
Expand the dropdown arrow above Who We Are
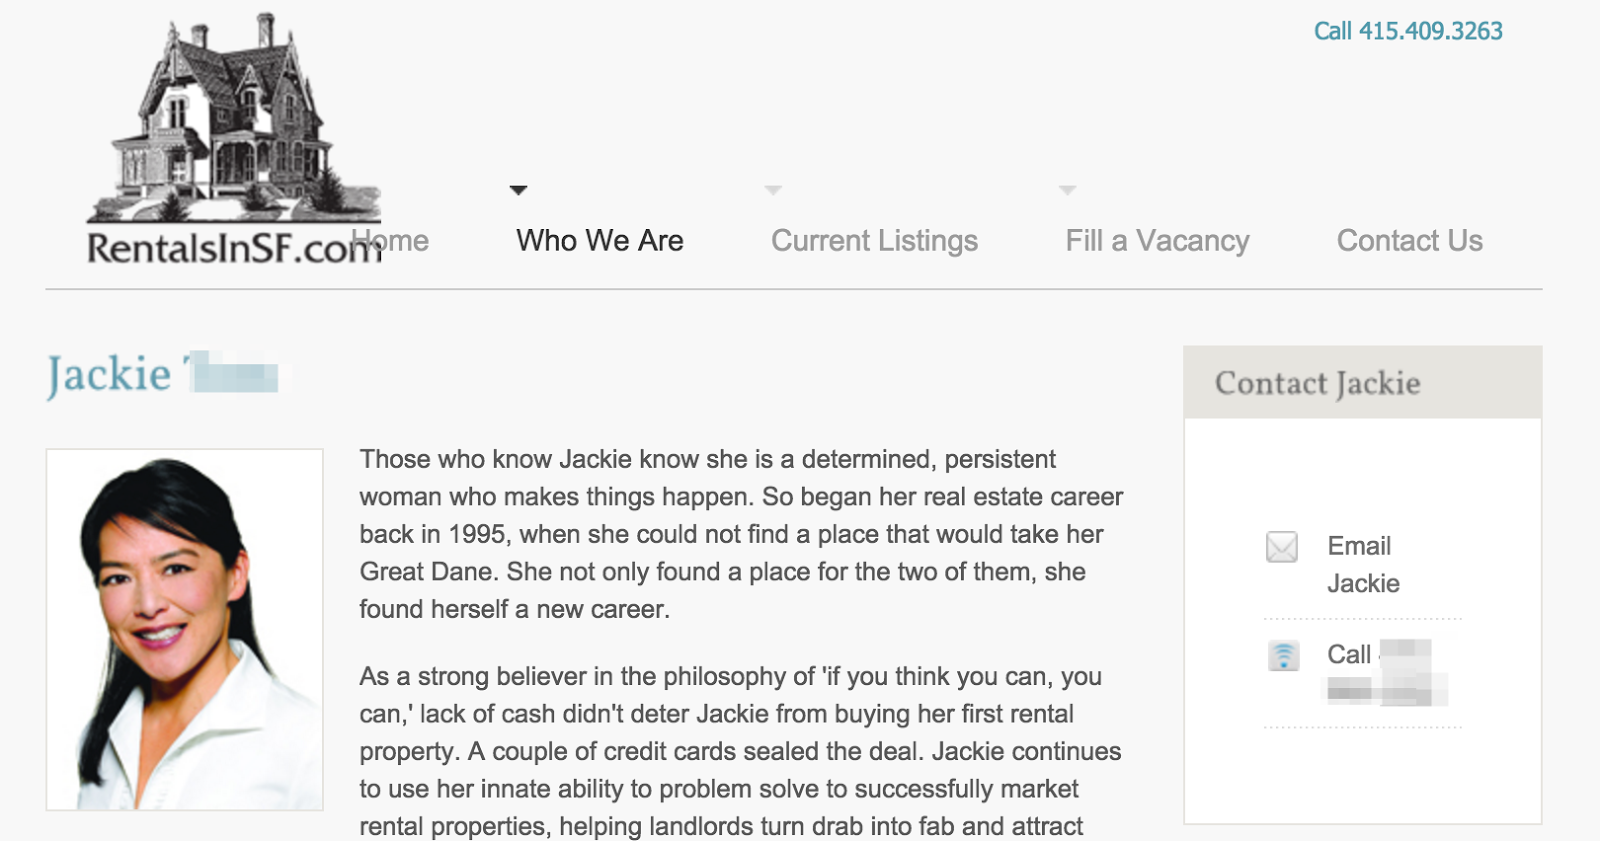518,190
